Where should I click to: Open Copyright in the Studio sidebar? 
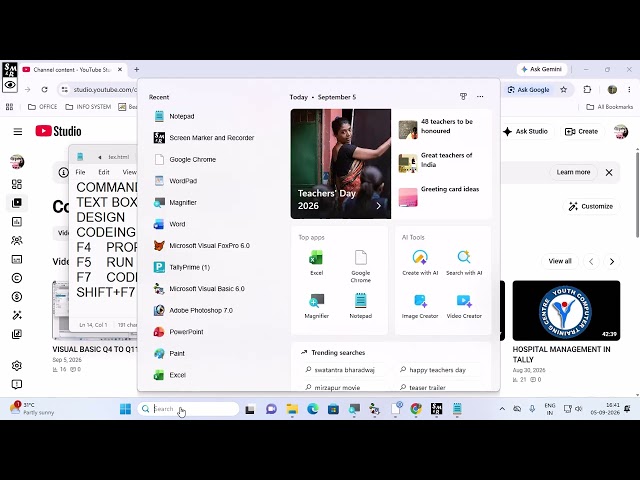tap(17, 278)
